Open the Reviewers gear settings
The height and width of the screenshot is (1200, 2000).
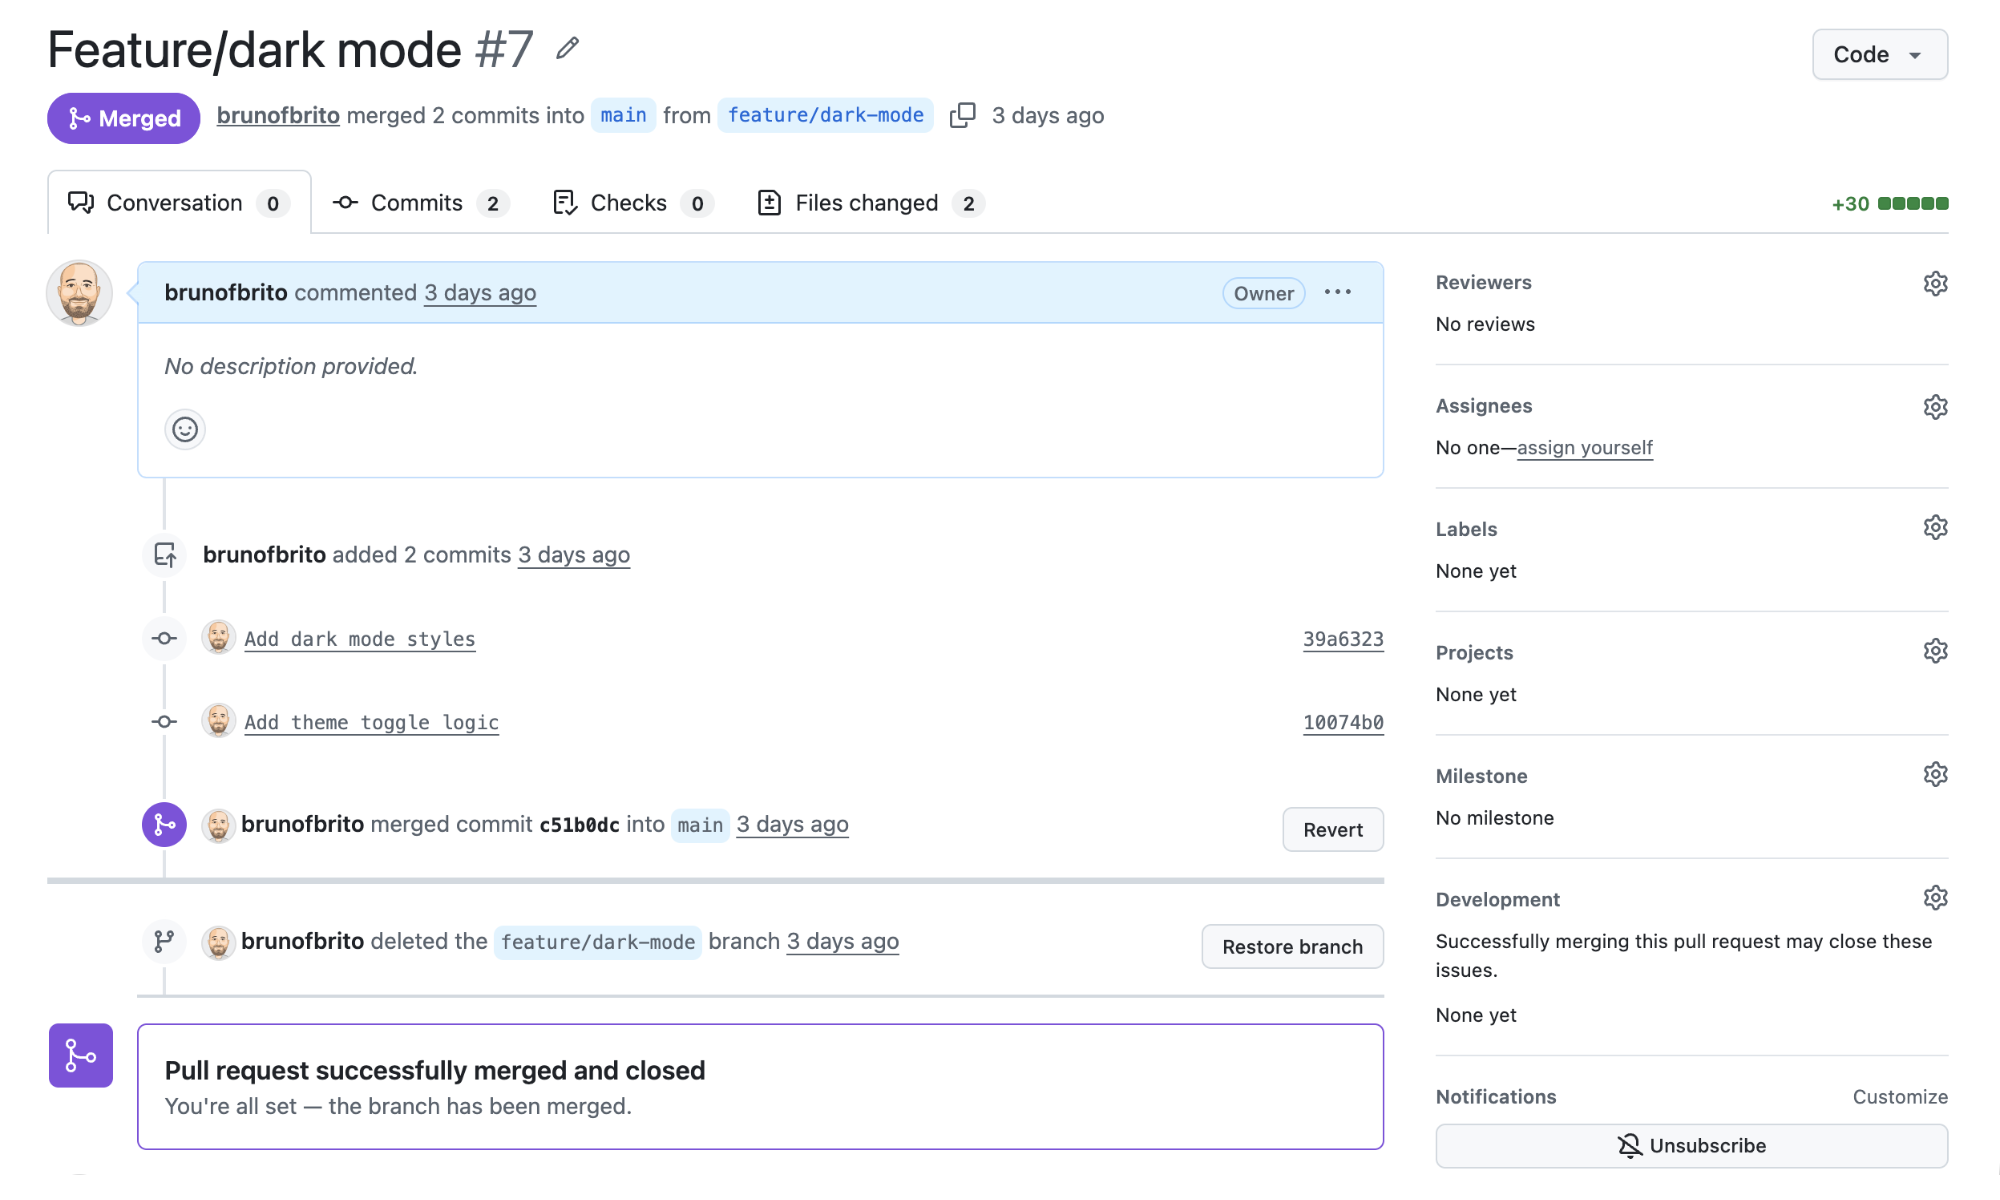[1935, 283]
